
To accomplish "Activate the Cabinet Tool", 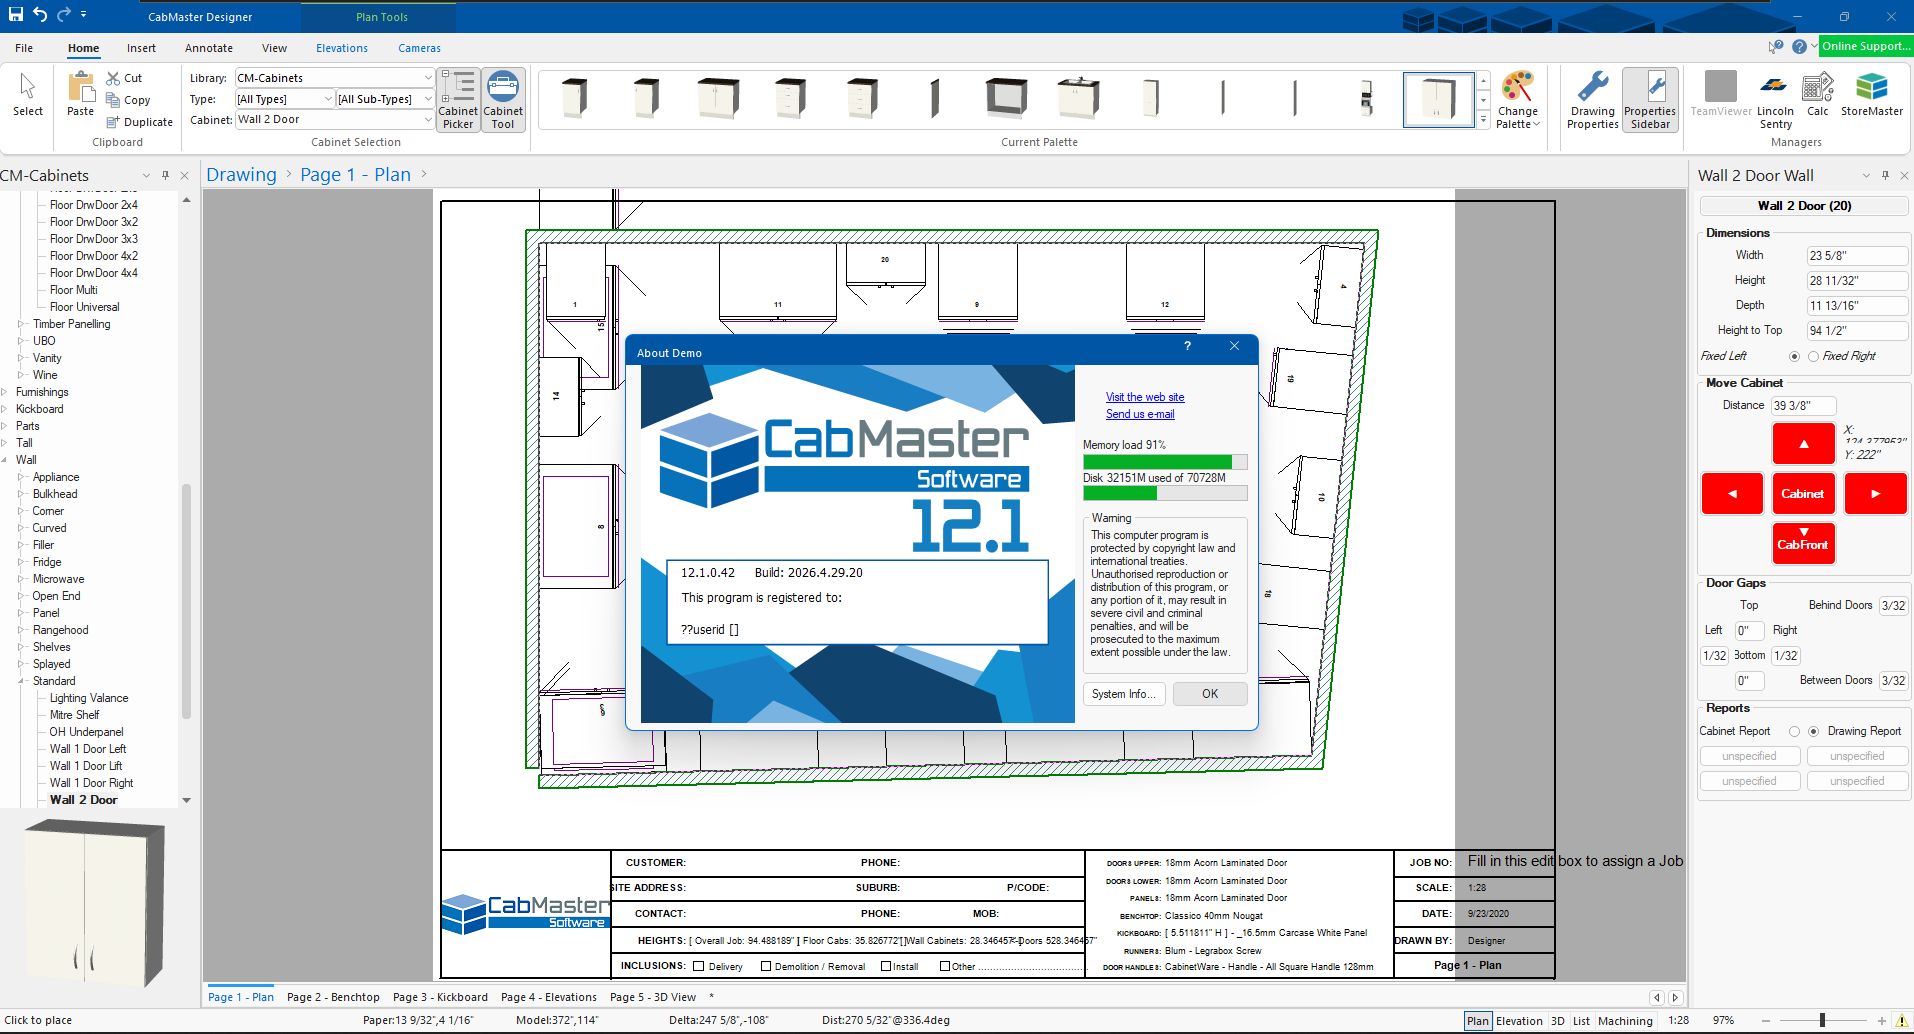I will tap(503, 100).
